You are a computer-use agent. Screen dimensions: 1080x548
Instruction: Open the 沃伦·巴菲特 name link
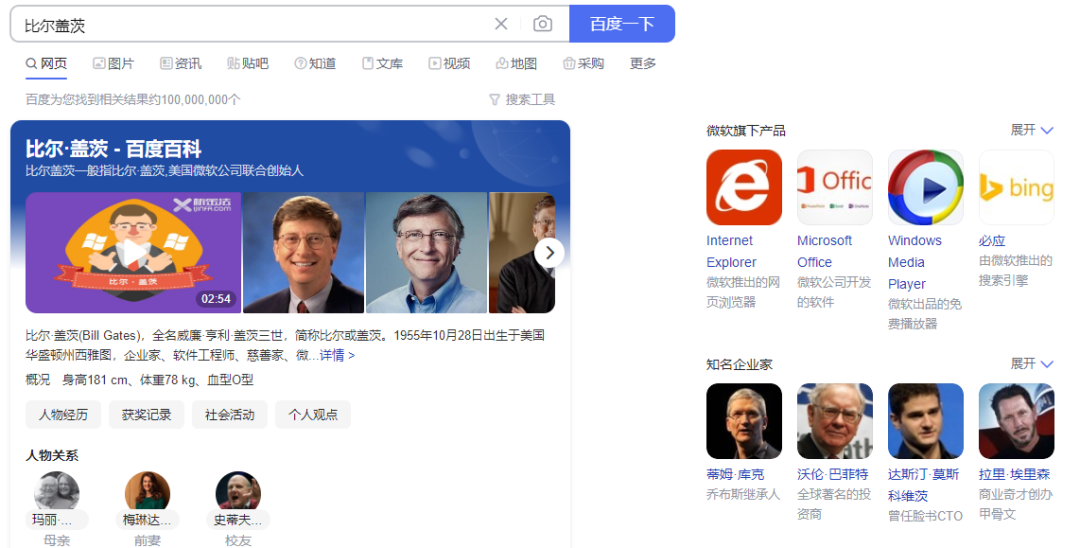(833, 474)
